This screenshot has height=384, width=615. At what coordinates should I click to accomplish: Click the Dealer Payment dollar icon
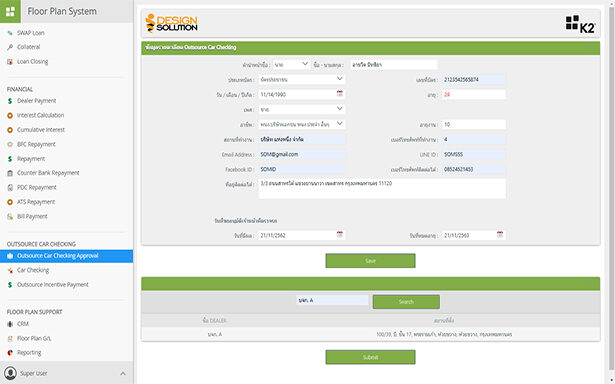click(10, 101)
